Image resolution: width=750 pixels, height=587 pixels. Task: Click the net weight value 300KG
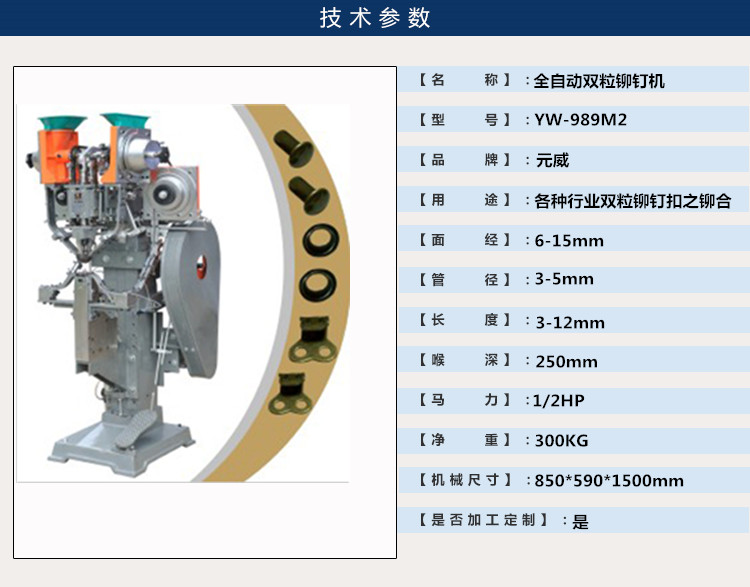(x=562, y=440)
